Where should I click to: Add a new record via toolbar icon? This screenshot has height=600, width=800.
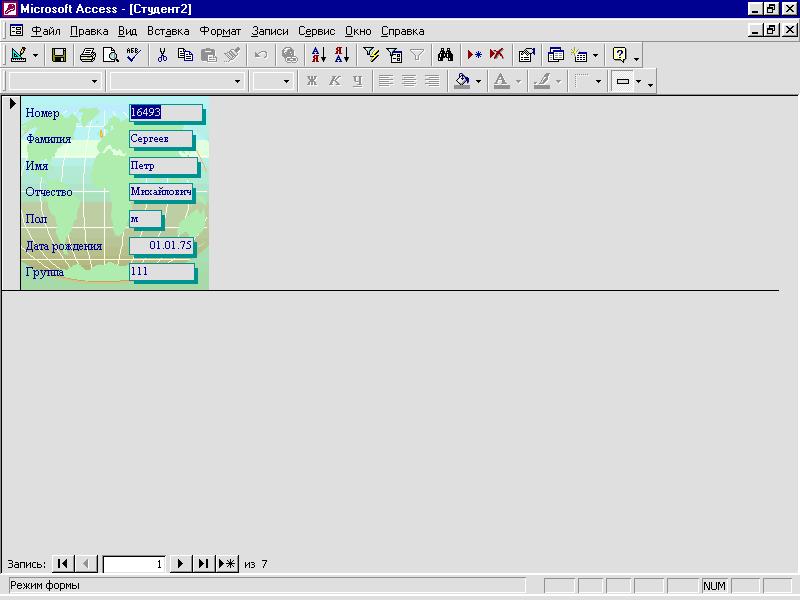coord(474,55)
